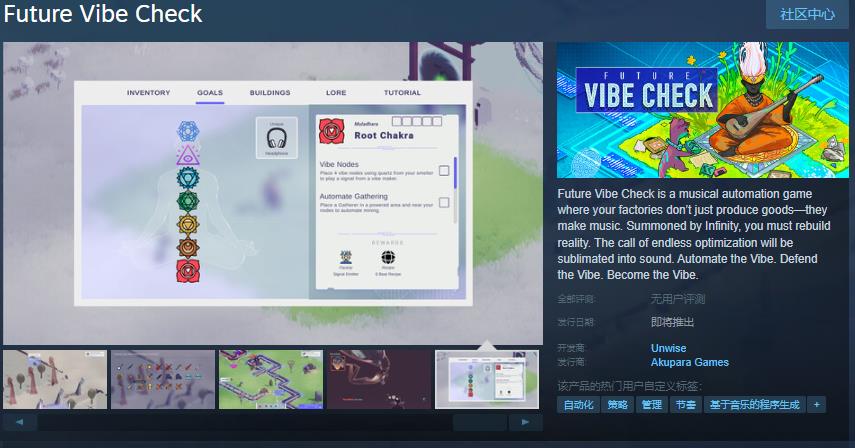The width and height of the screenshot is (855, 448).
Task: Click the green heart chakra icon
Action: [188, 201]
